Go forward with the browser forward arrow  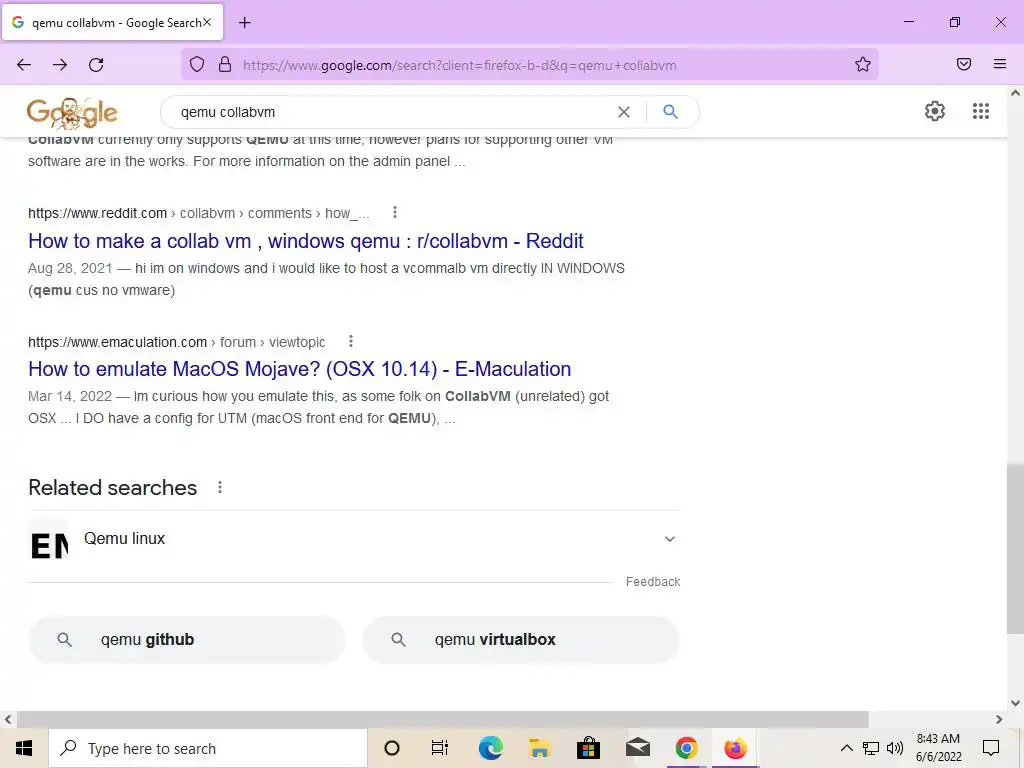click(x=60, y=65)
